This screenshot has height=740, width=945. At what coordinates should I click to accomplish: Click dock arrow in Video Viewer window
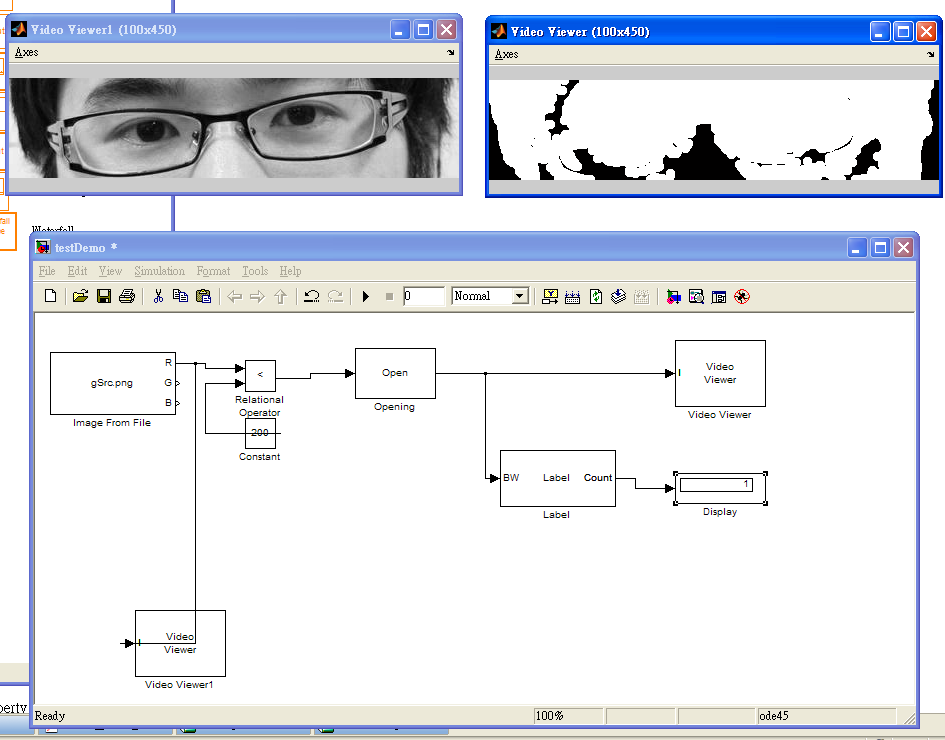pos(931,54)
